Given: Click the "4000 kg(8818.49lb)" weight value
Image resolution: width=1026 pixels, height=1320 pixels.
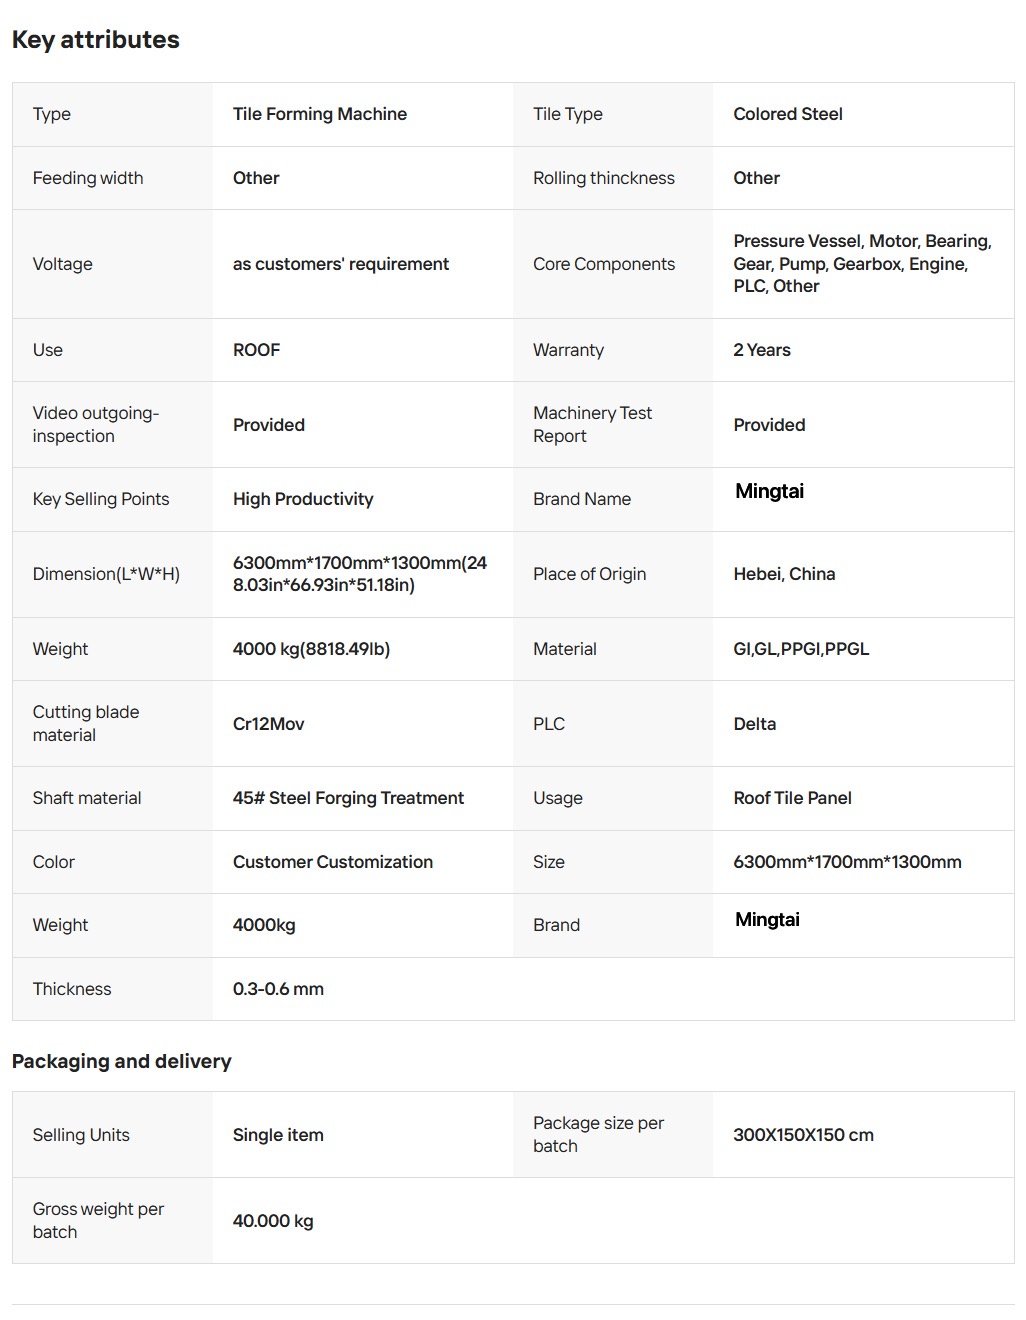Looking at the screenshot, I should pos(312,649).
